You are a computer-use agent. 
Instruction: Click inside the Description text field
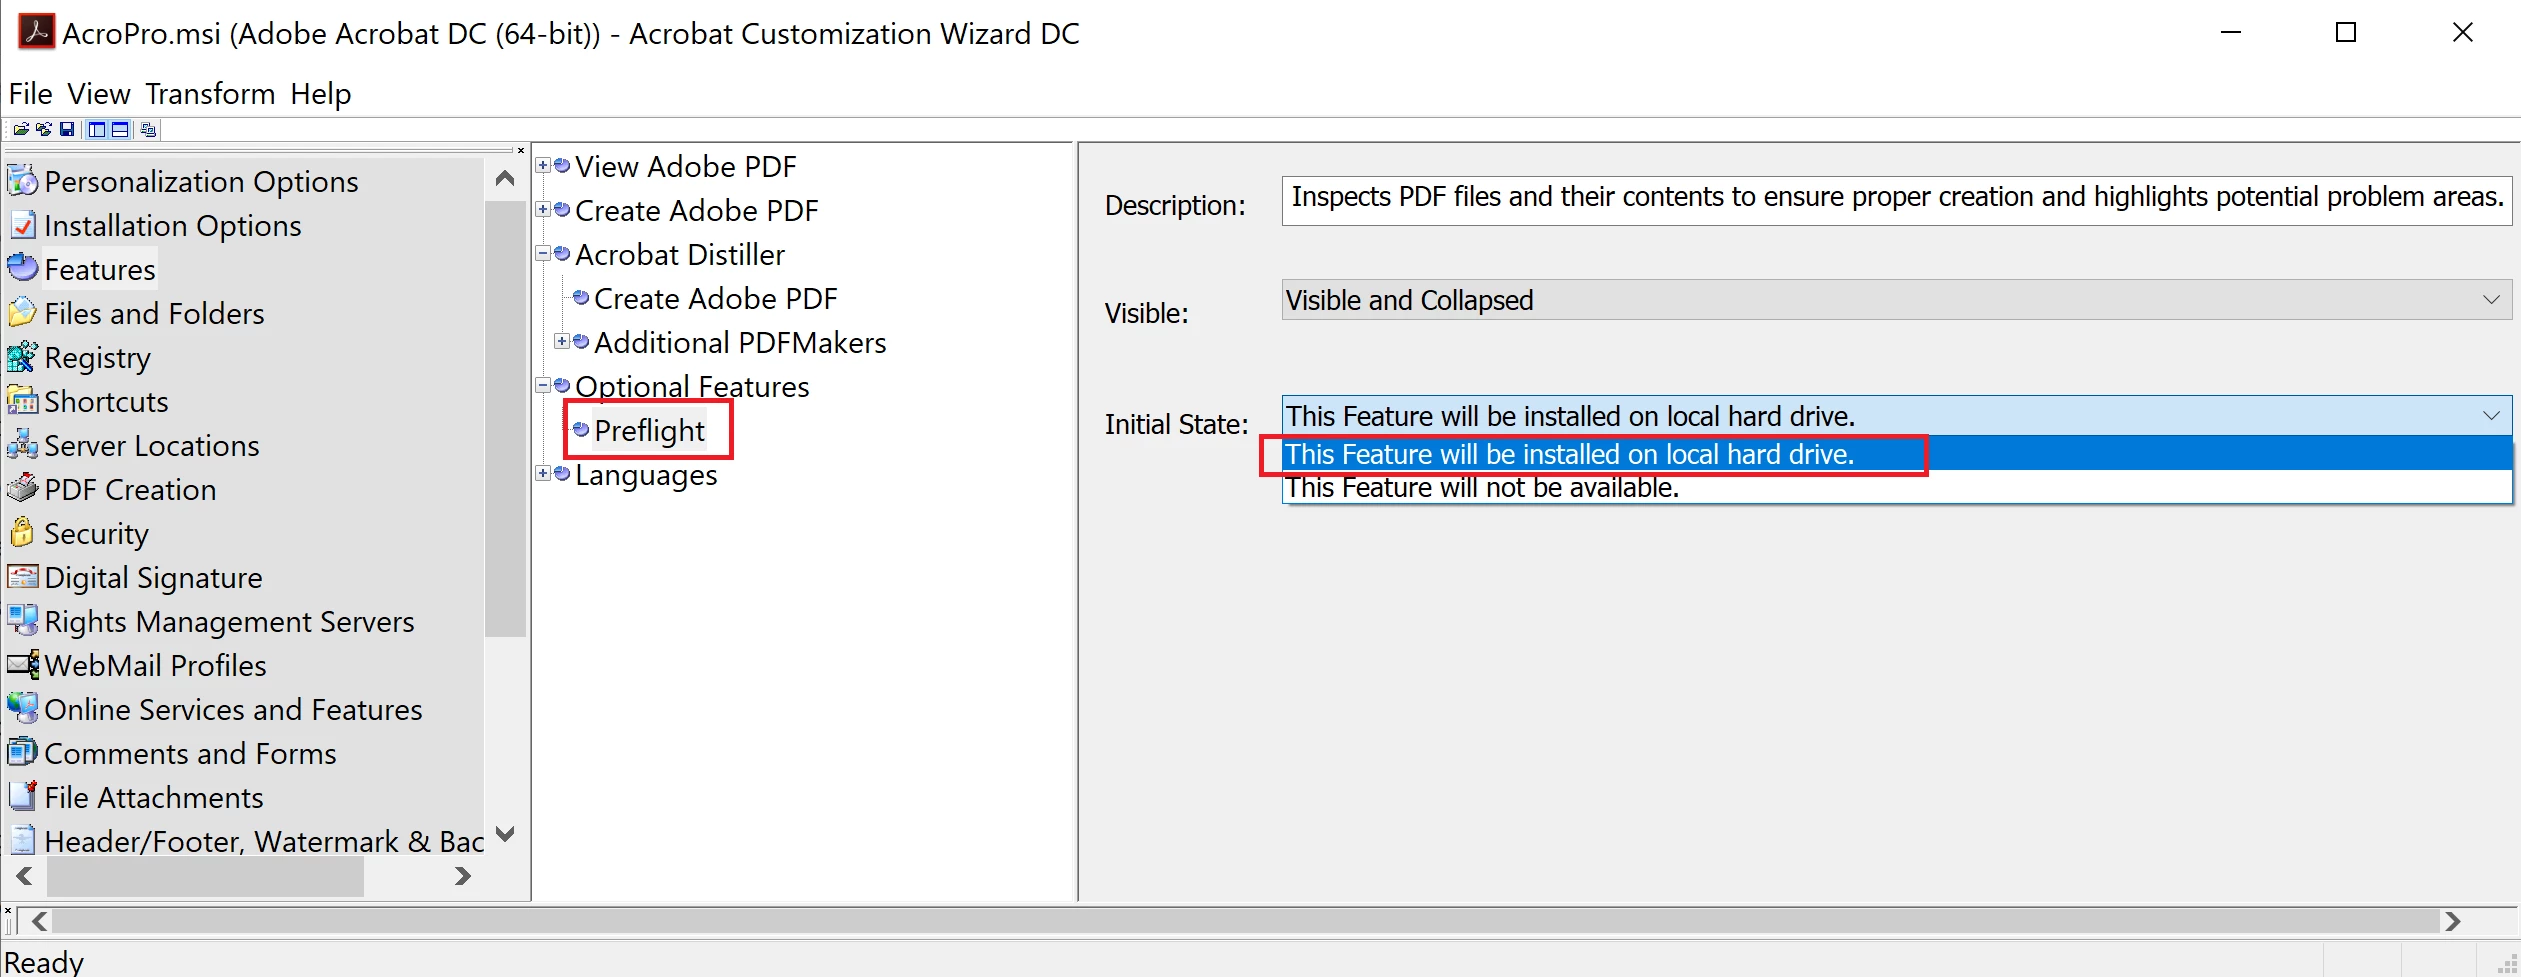1896,200
